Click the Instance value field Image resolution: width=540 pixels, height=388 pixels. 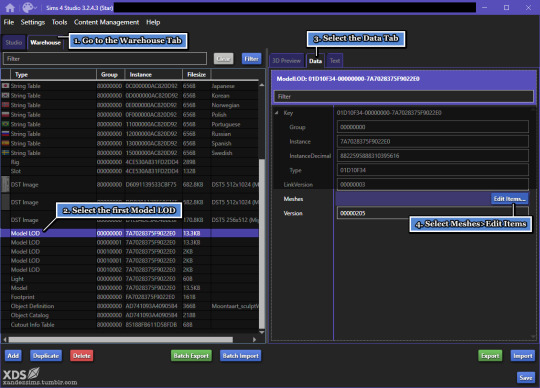(433, 141)
